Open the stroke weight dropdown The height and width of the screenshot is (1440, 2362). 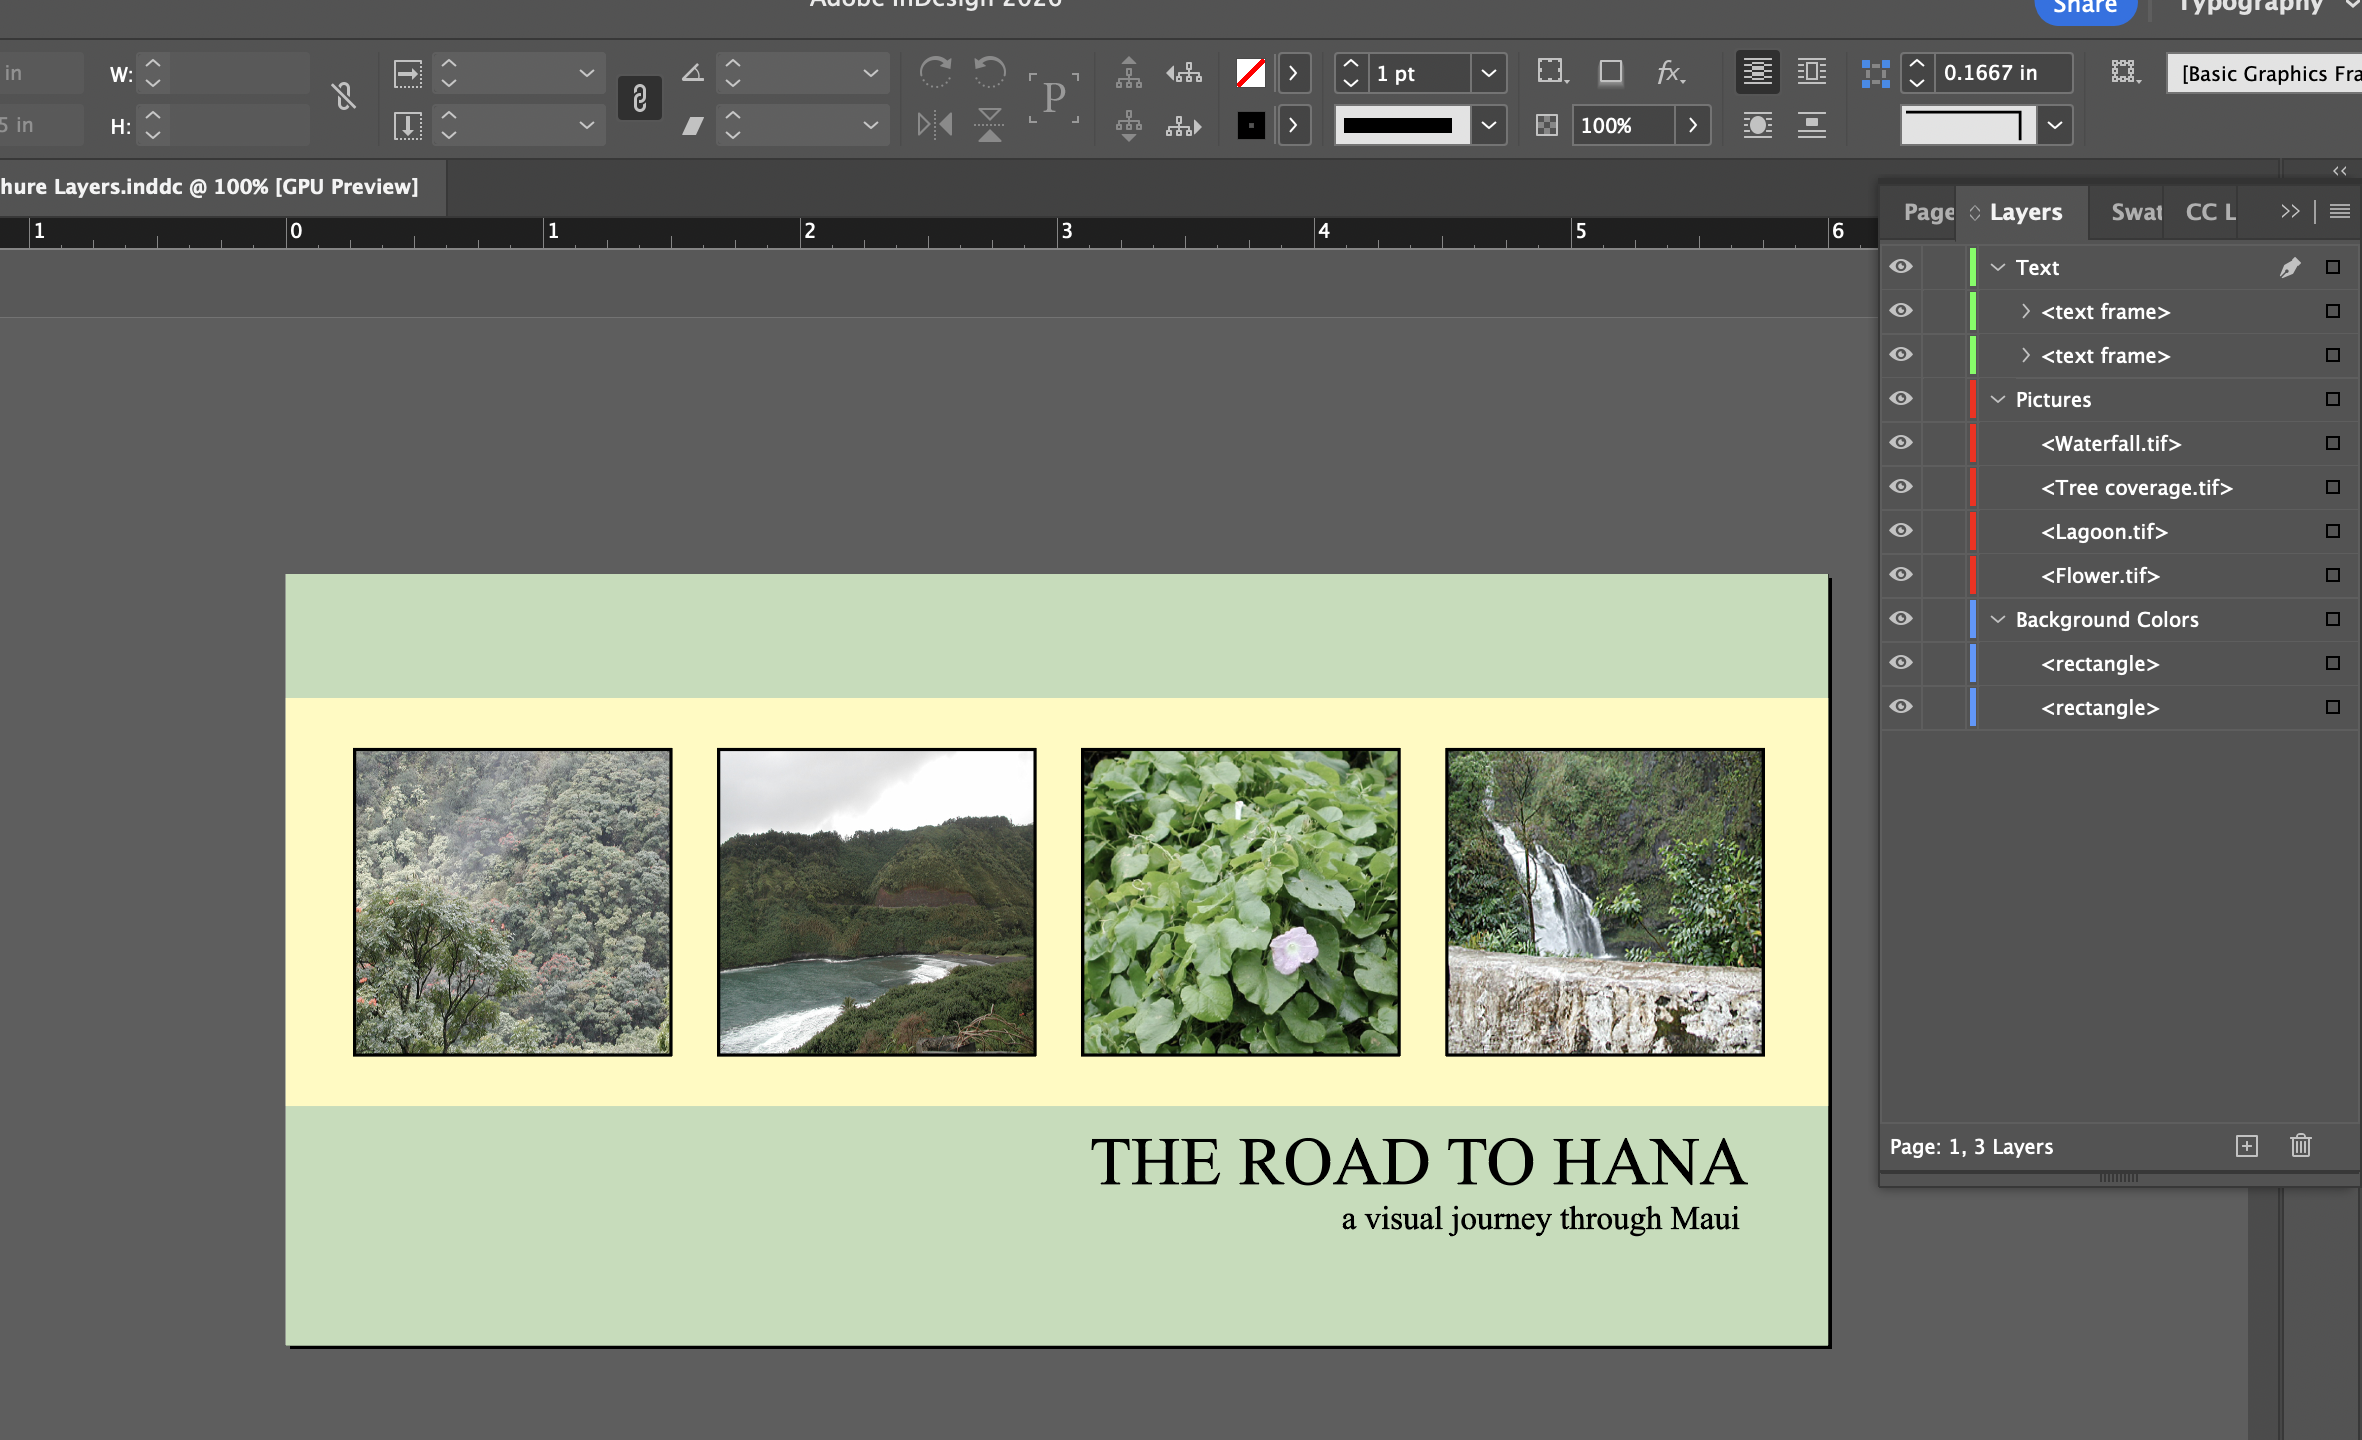(x=1488, y=73)
